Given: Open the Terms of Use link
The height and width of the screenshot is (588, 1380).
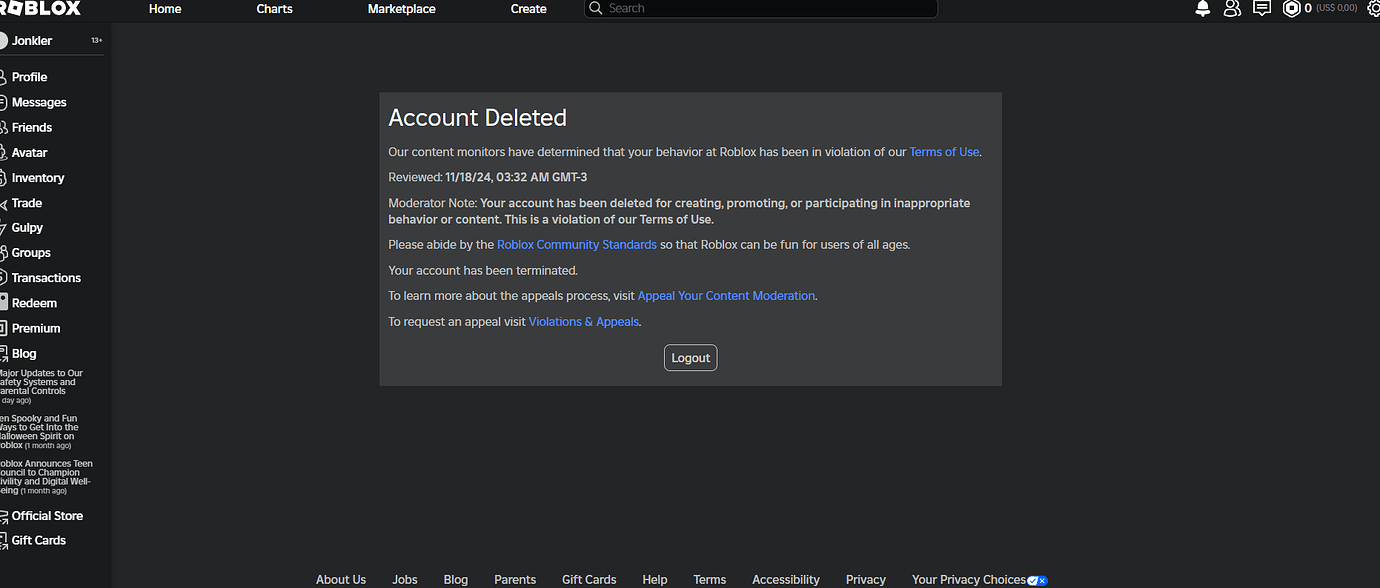Looking at the screenshot, I should click(943, 151).
